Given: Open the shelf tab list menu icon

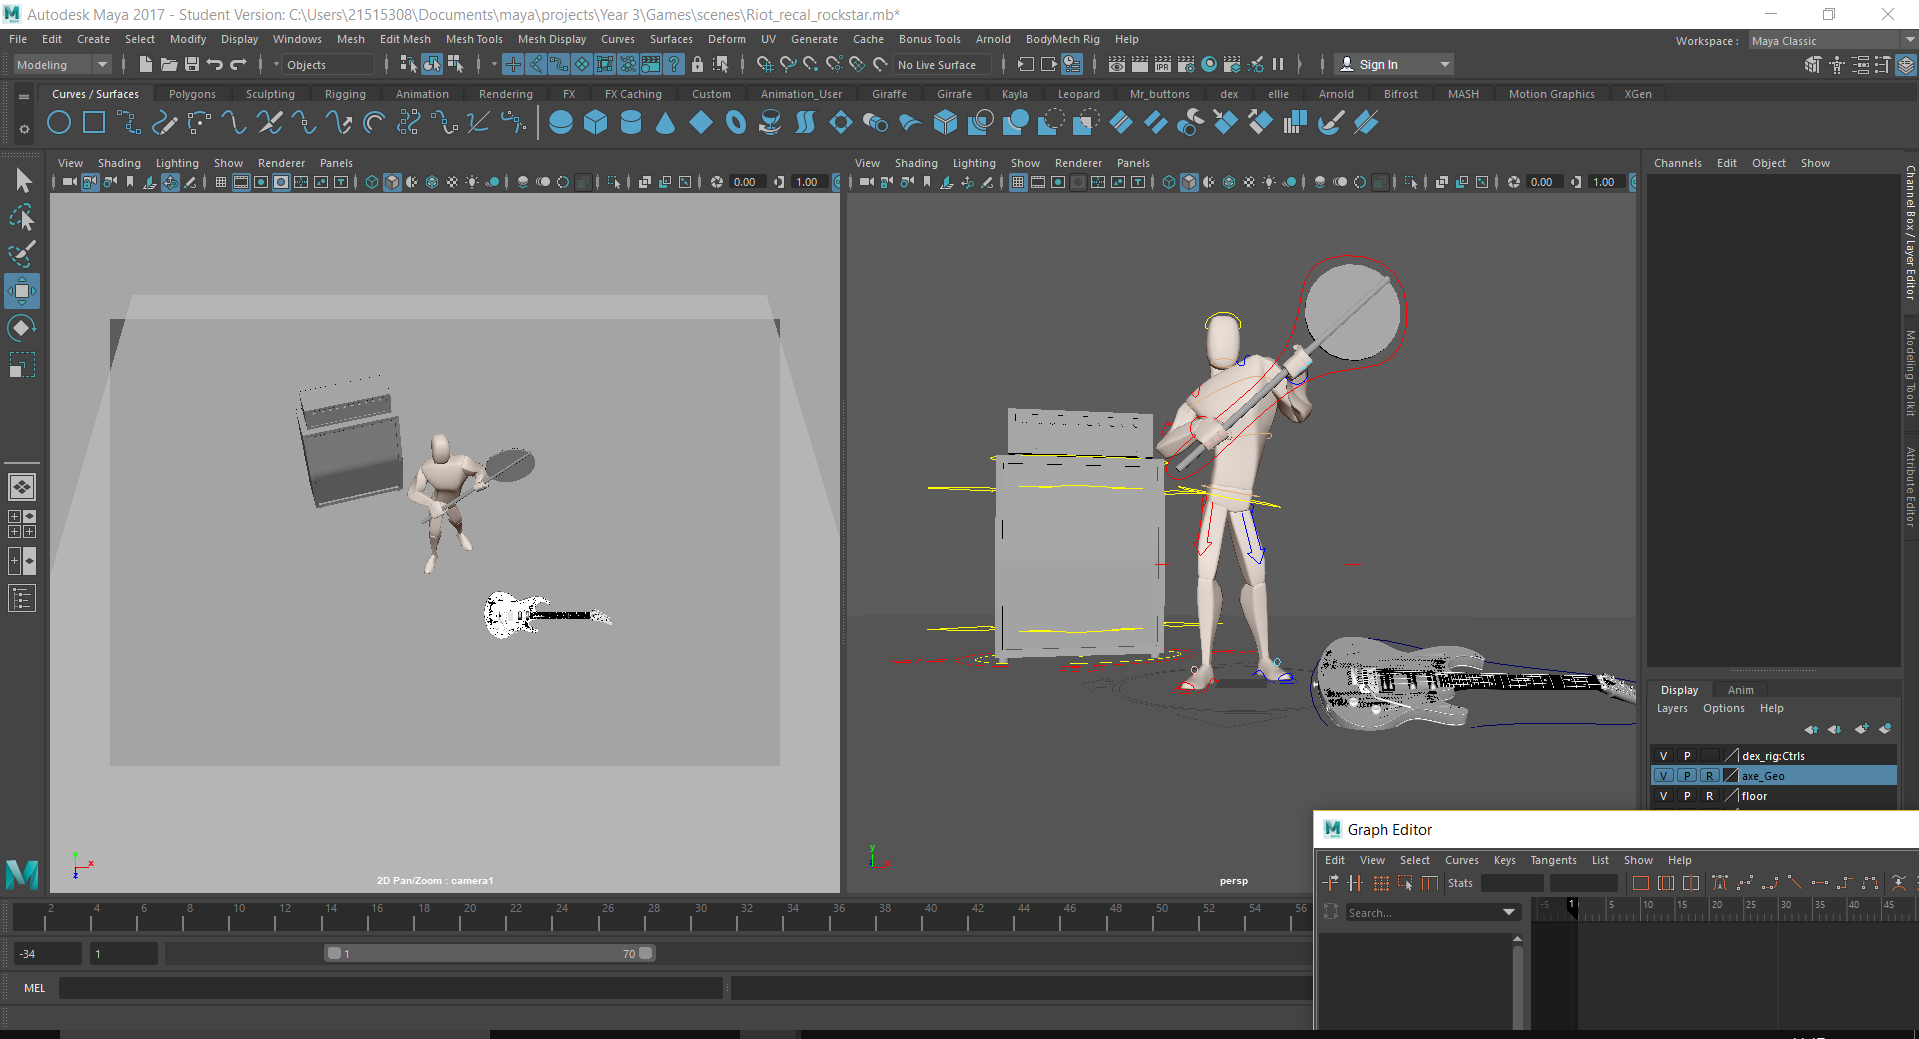Looking at the screenshot, I should 24,96.
